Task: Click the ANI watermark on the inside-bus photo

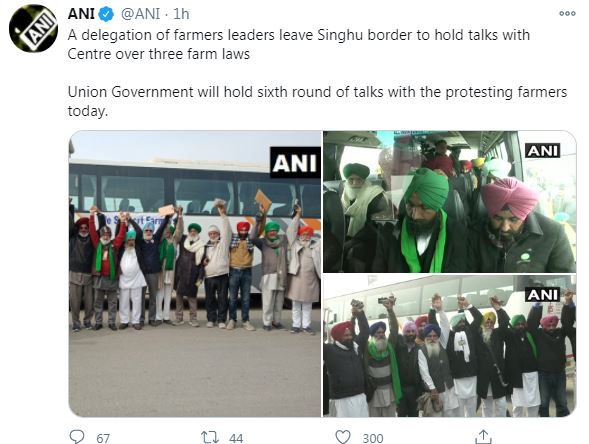Action: 542,151
